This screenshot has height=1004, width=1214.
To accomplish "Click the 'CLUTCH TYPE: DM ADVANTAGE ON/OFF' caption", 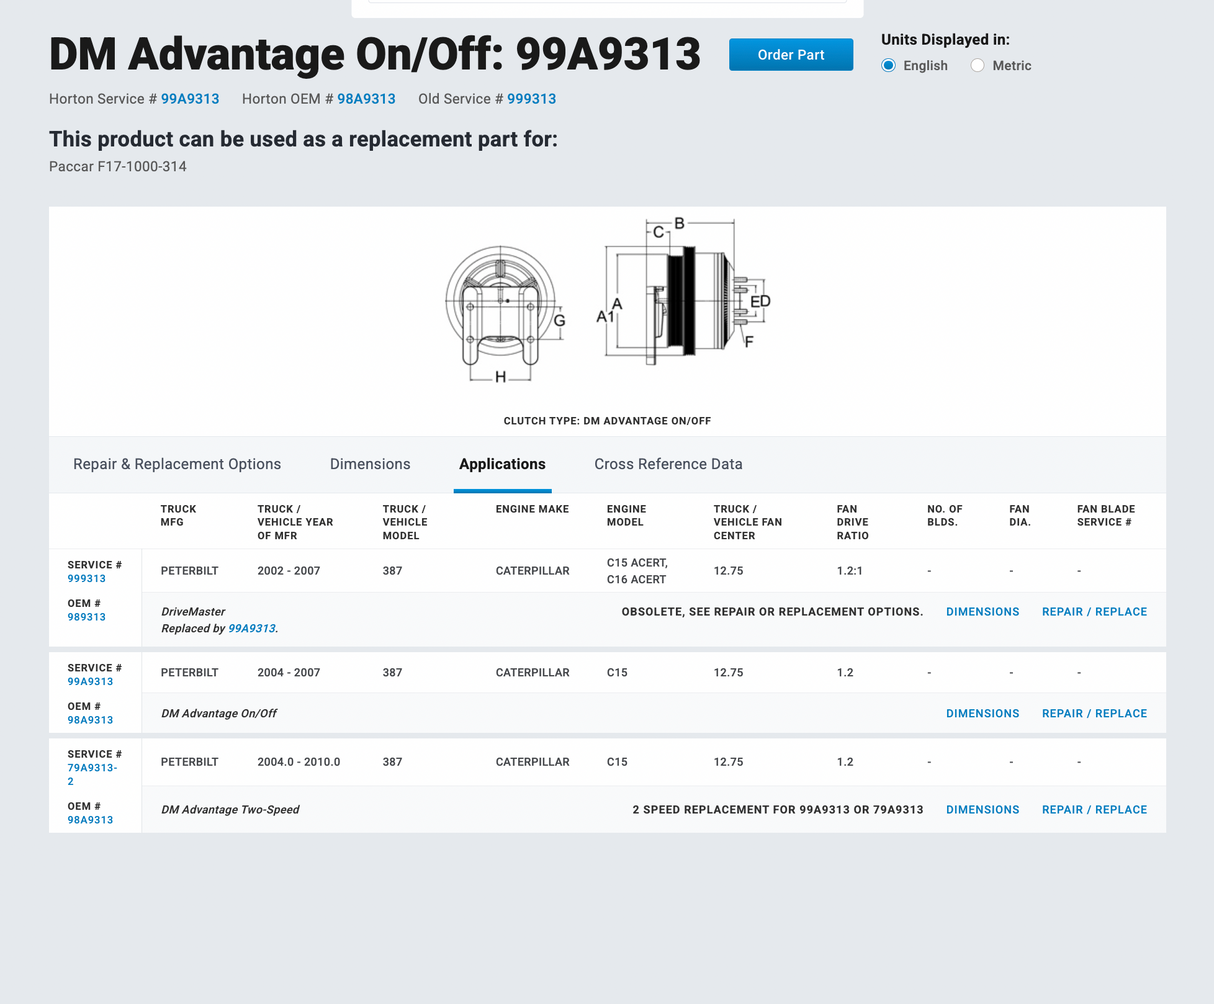I will coord(607,421).
